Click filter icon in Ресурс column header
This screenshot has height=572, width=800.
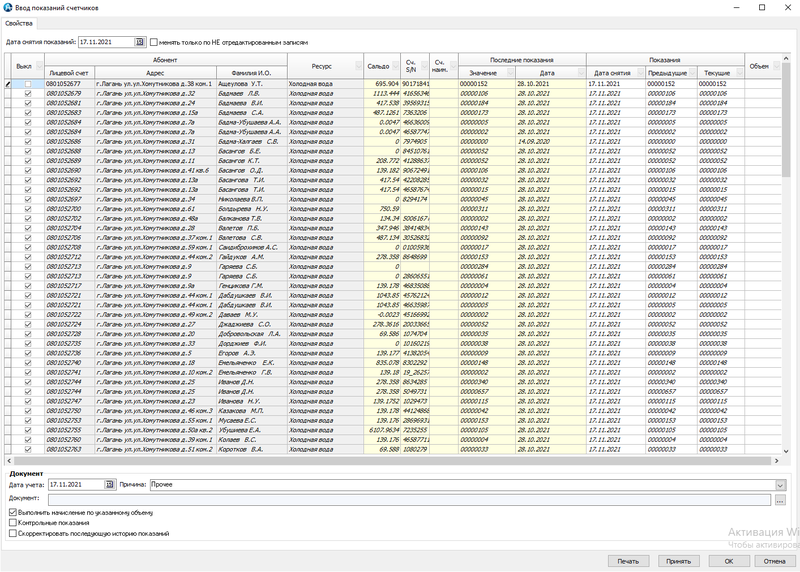[357, 65]
